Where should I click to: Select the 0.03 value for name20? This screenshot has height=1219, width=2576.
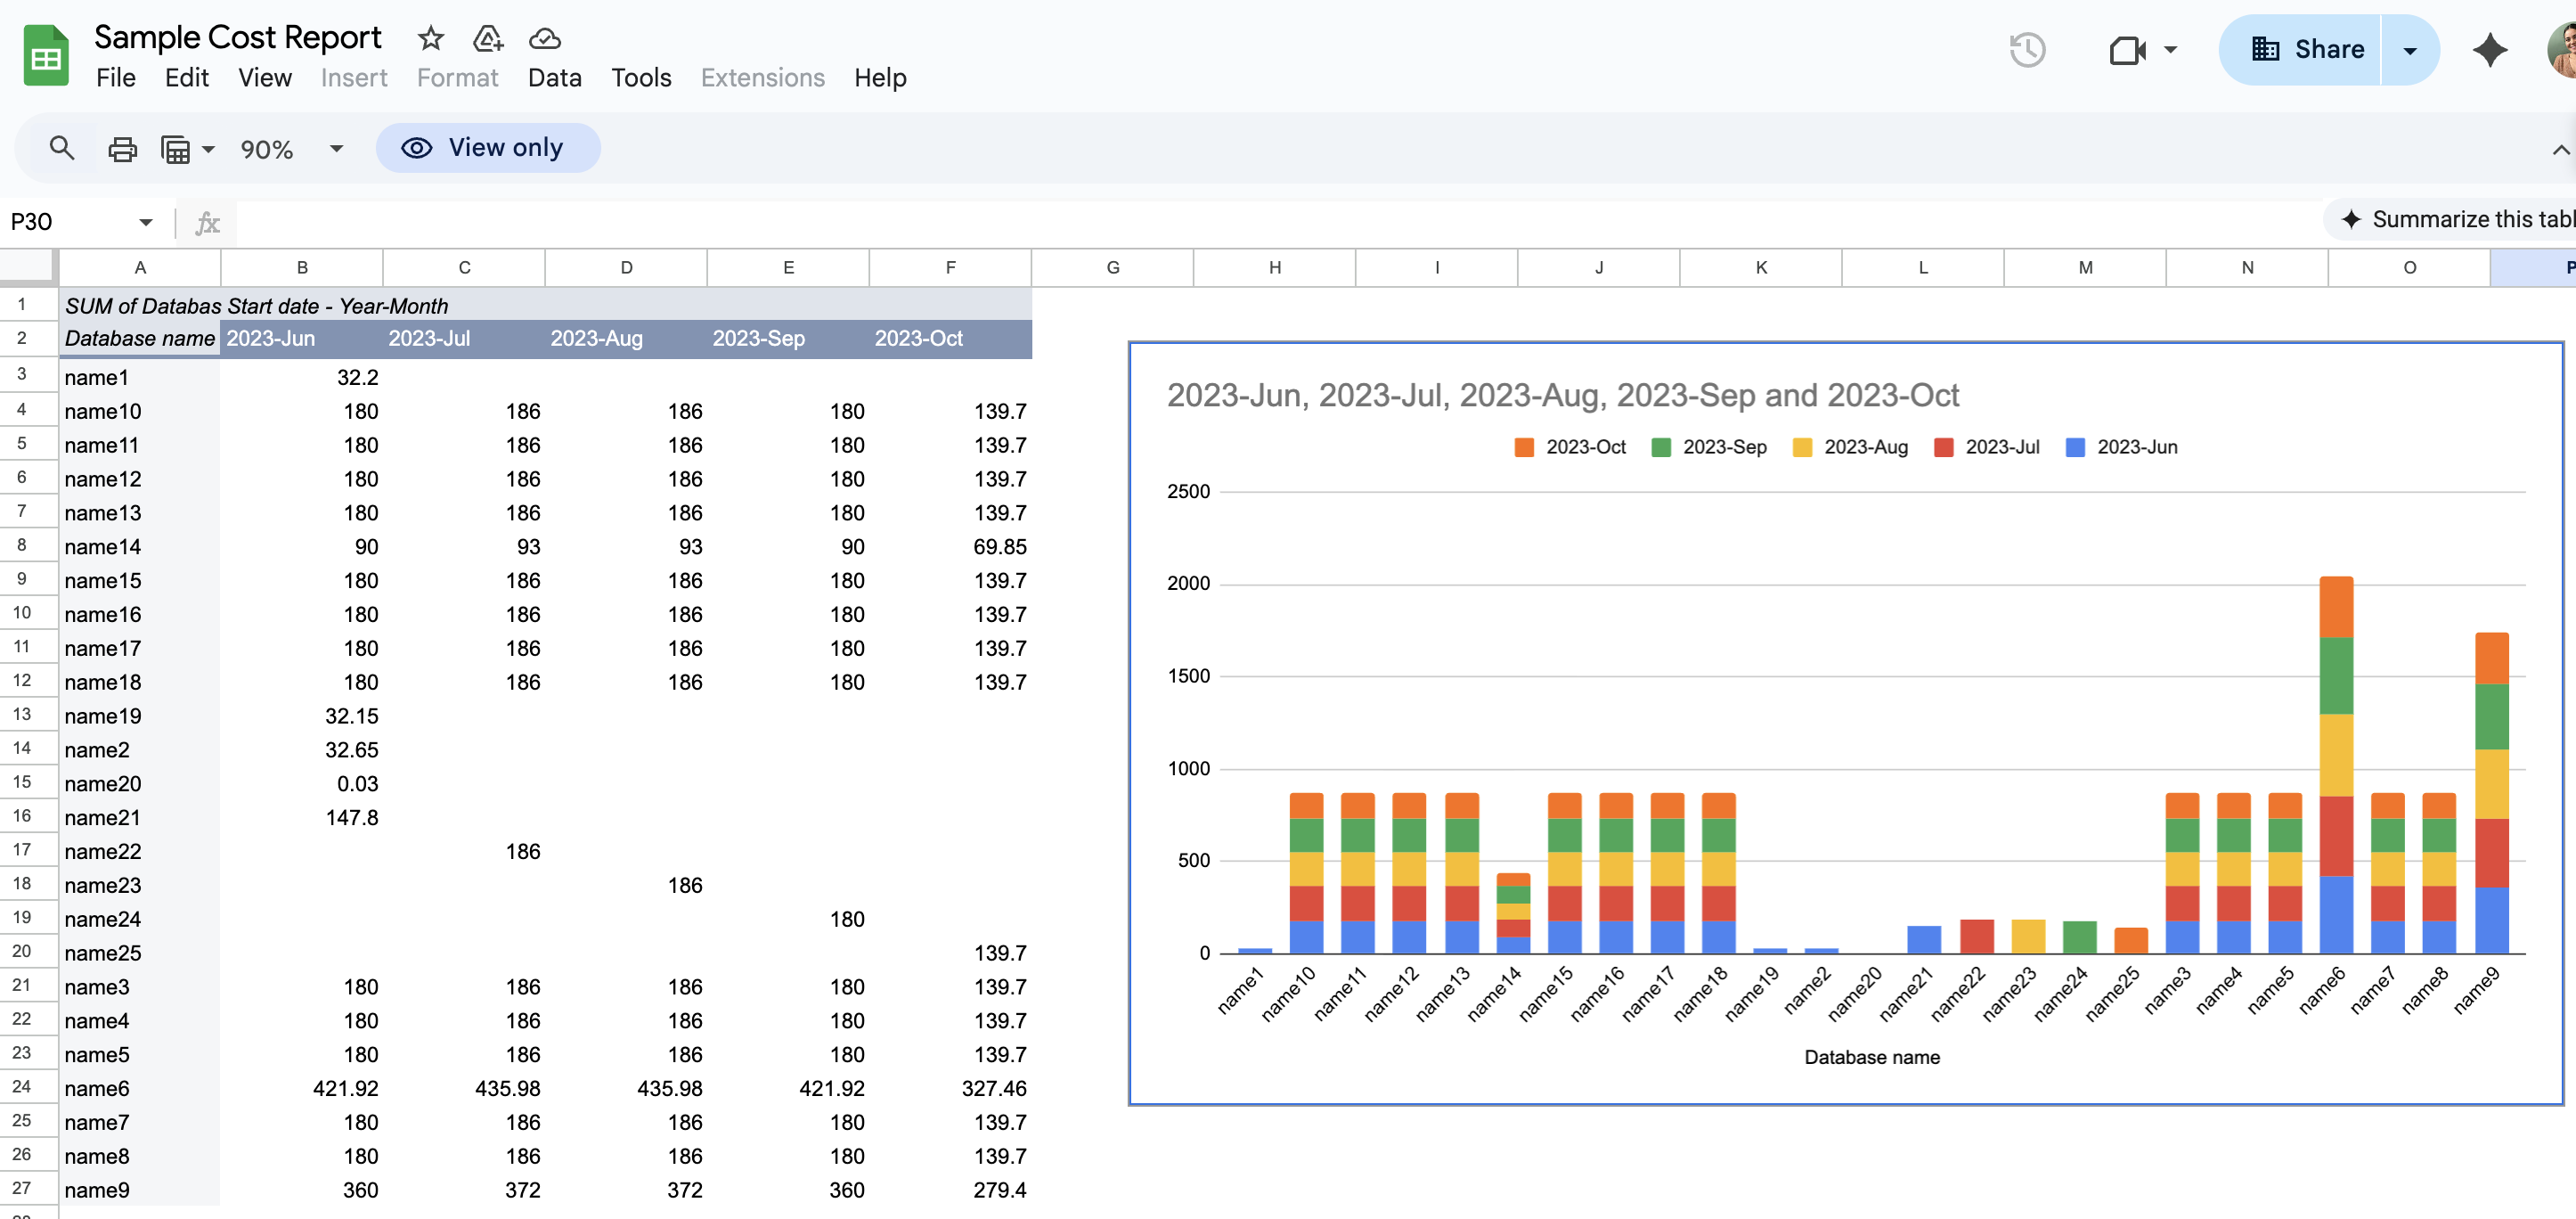pyautogui.click(x=302, y=784)
